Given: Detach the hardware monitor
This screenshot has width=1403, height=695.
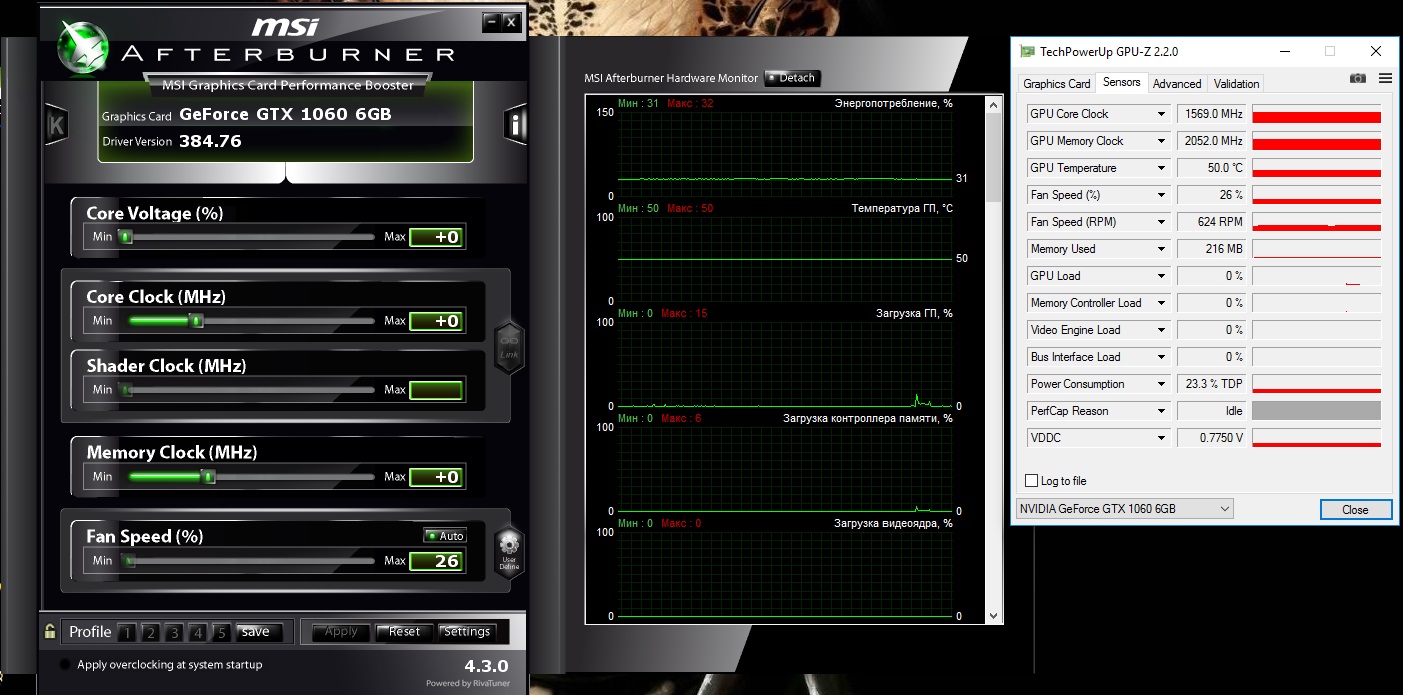Looking at the screenshot, I should click(791, 78).
